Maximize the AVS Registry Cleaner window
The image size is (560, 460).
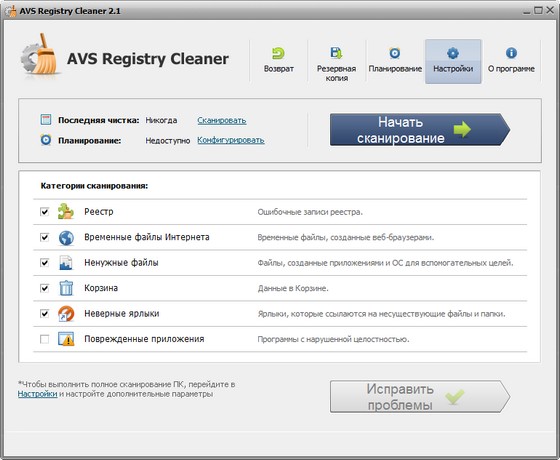538,11
